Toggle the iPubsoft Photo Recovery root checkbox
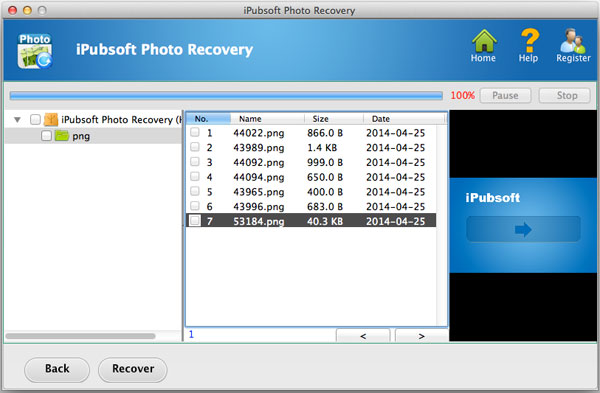The height and width of the screenshot is (393, 600). (35, 119)
